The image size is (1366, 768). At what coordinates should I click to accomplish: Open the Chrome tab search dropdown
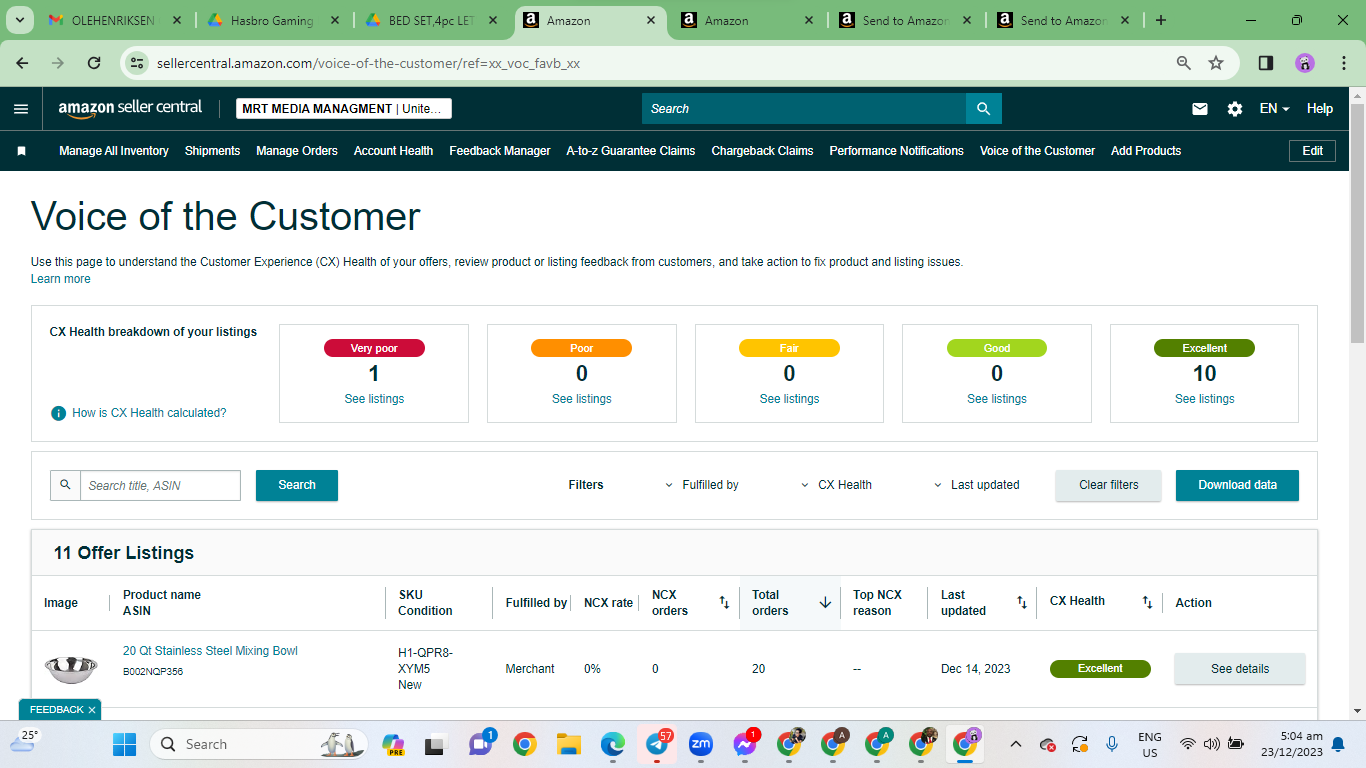tap(22, 20)
